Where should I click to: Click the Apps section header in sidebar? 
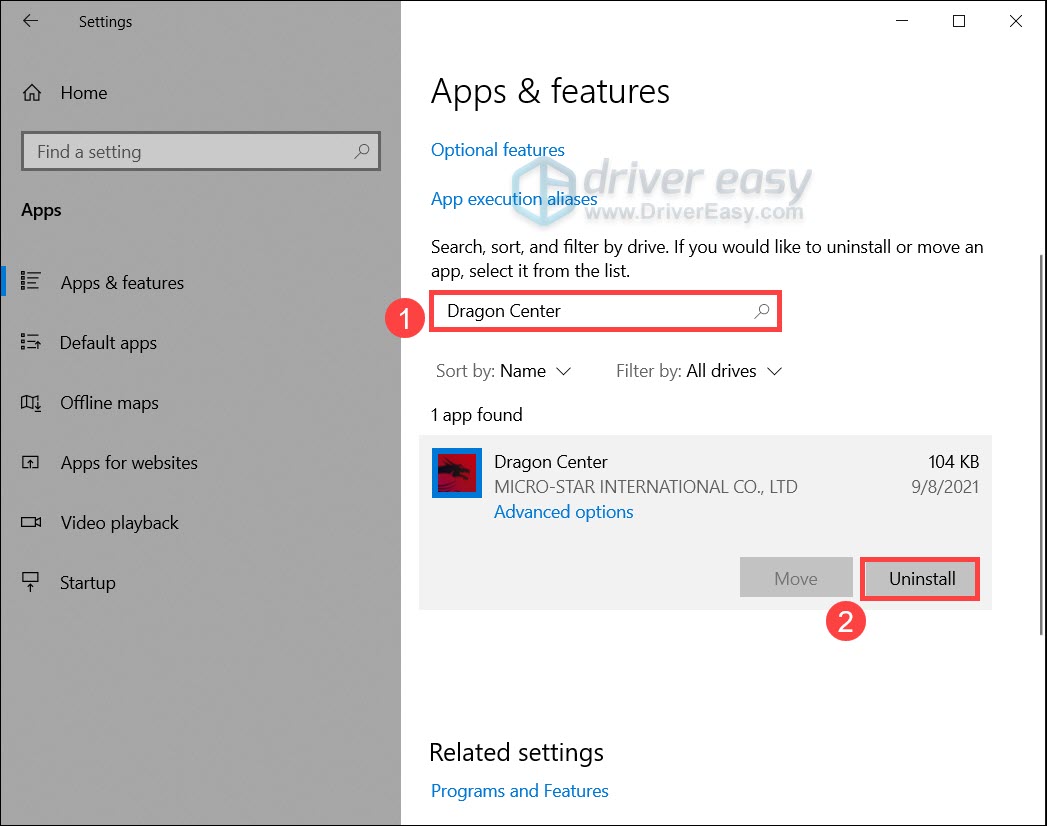[x=41, y=210]
